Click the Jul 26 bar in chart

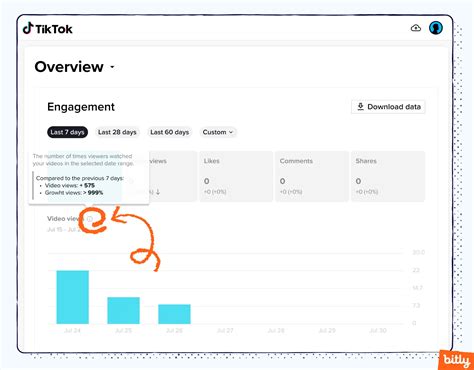(x=174, y=314)
